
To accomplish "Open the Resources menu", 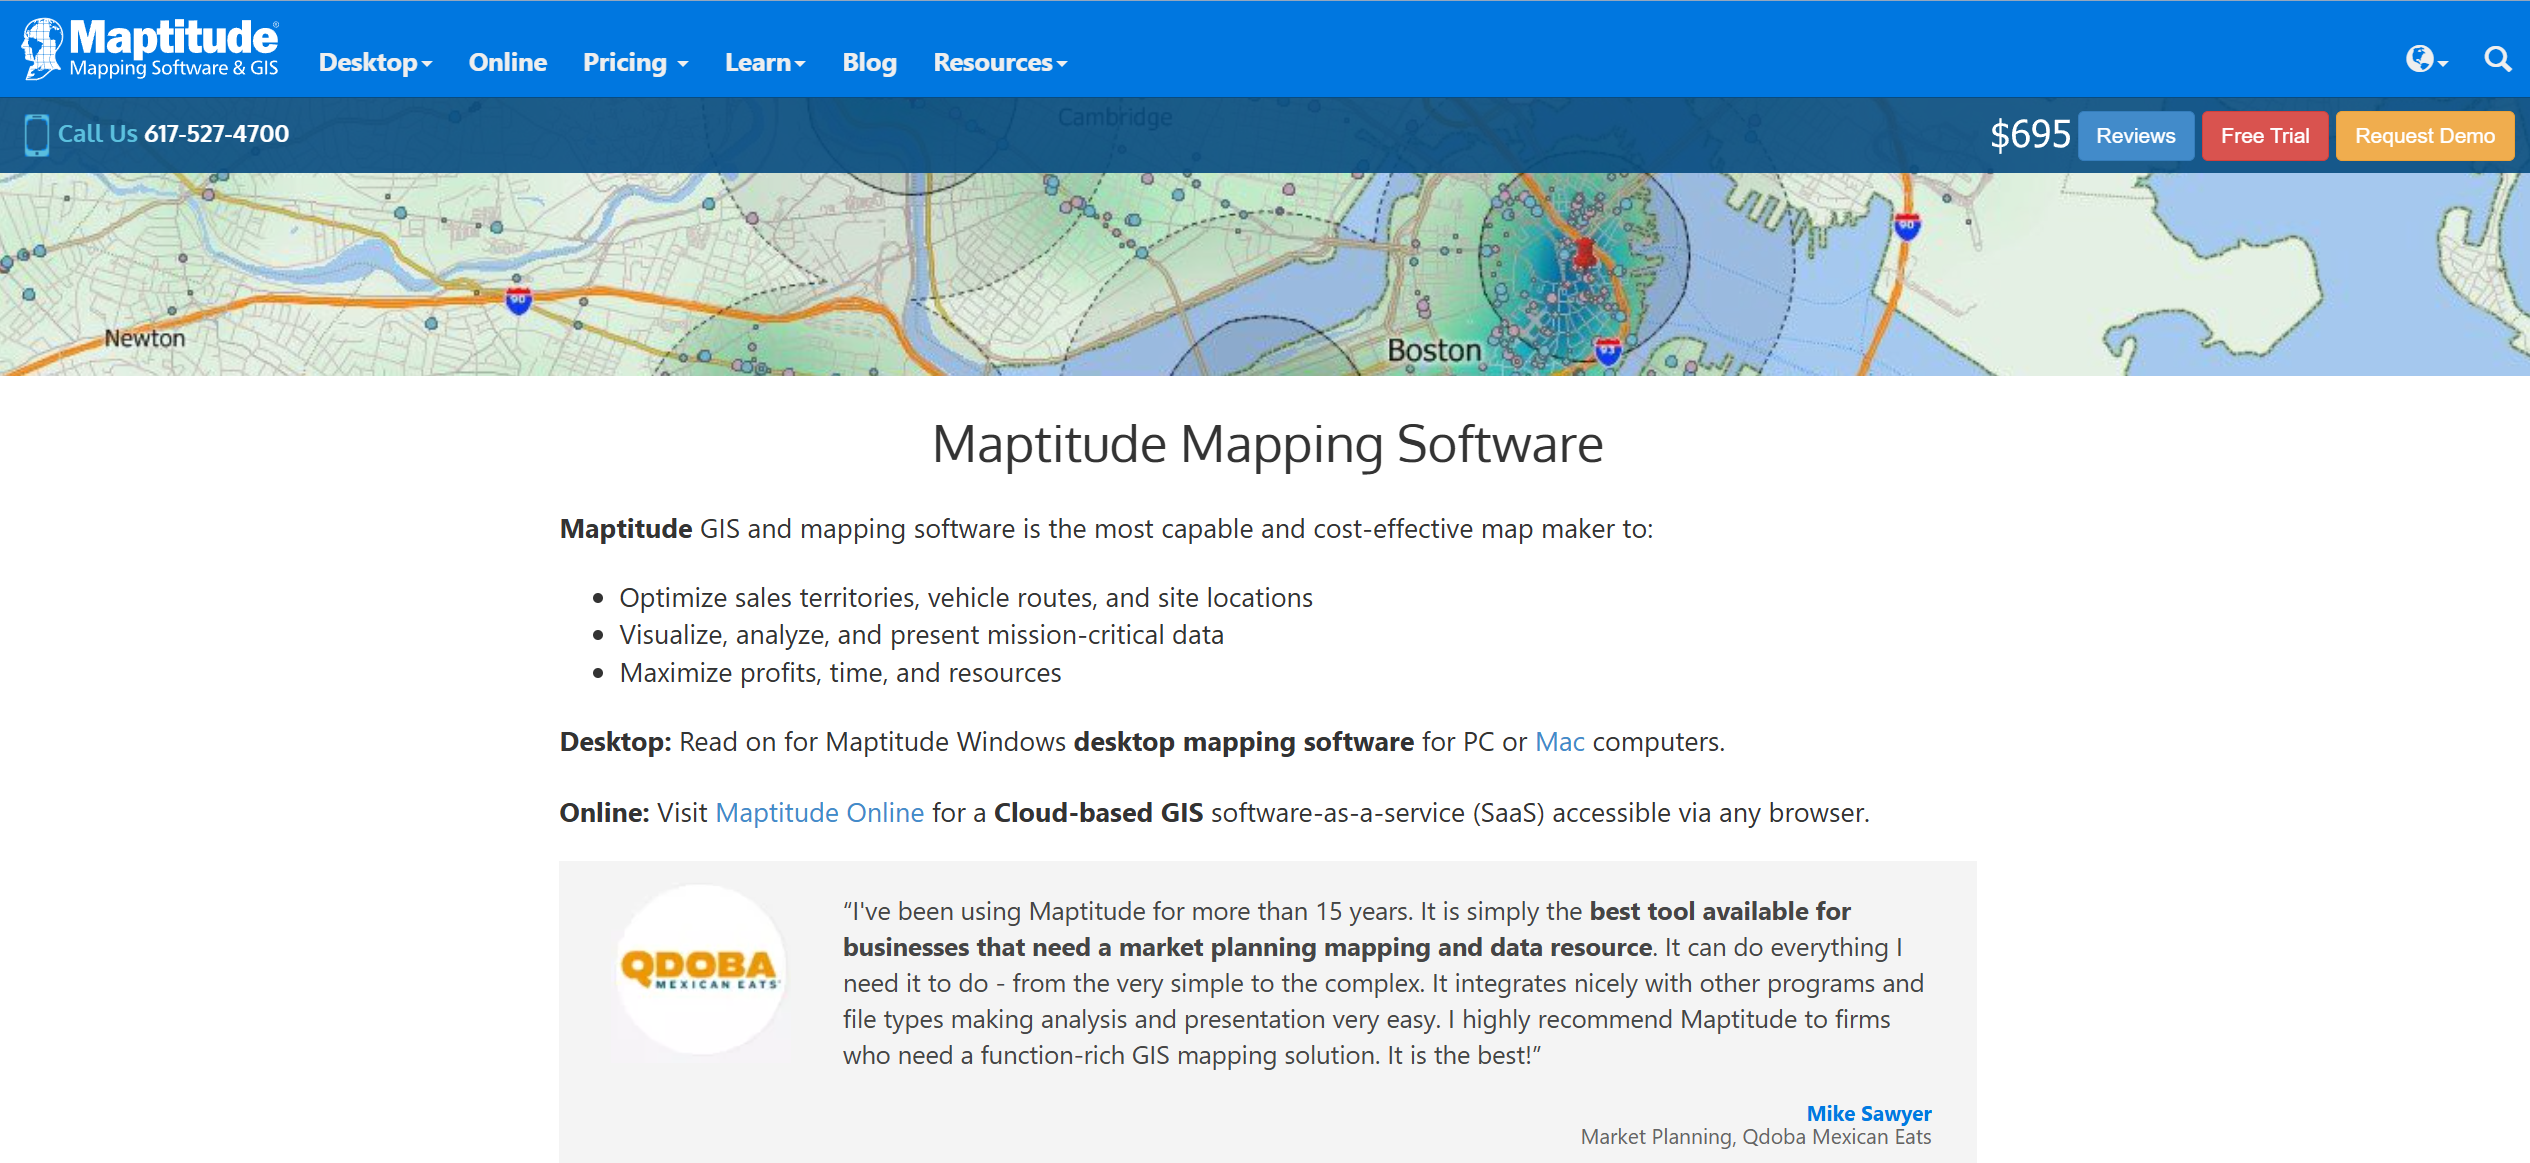I will (999, 63).
